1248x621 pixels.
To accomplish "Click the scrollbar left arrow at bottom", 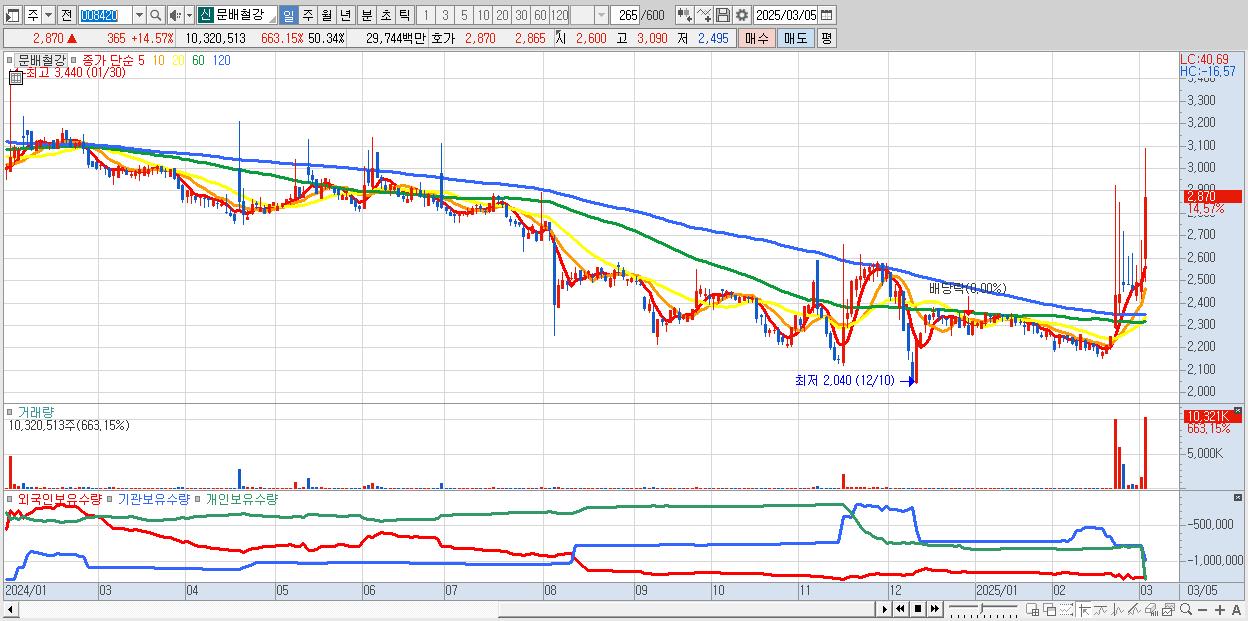I will (9, 610).
